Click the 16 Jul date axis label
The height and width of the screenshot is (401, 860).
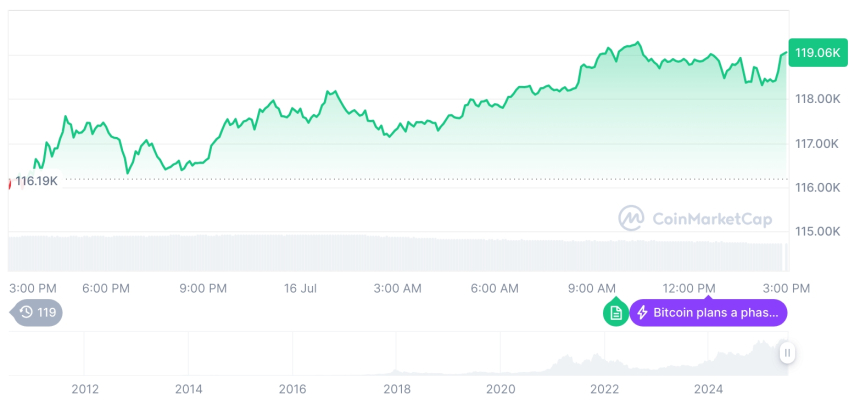click(300, 288)
